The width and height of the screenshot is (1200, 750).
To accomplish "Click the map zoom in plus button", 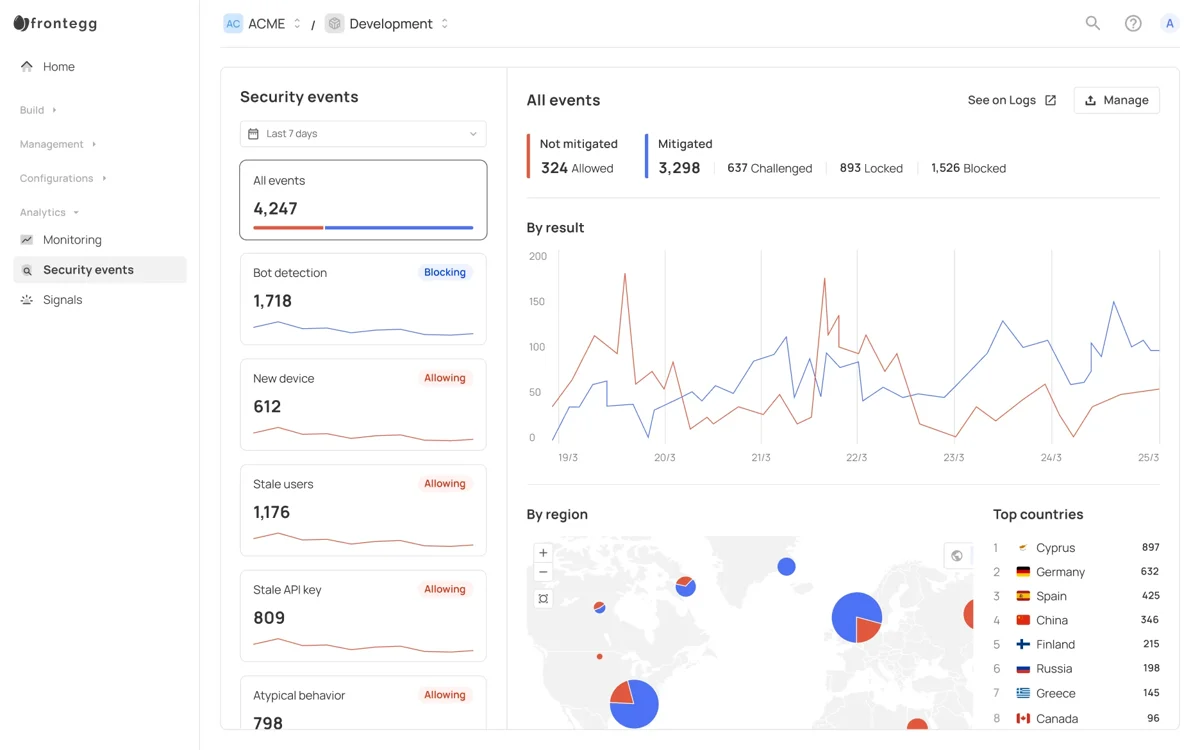I will click(543, 553).
